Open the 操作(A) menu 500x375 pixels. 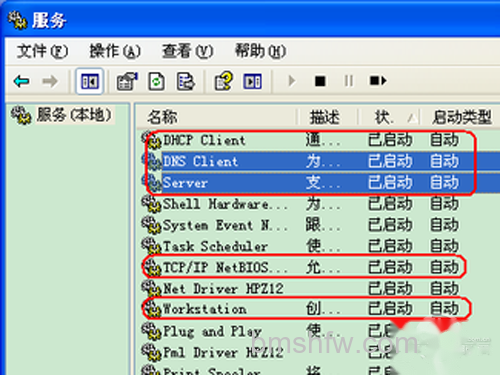tap(115, 51)
